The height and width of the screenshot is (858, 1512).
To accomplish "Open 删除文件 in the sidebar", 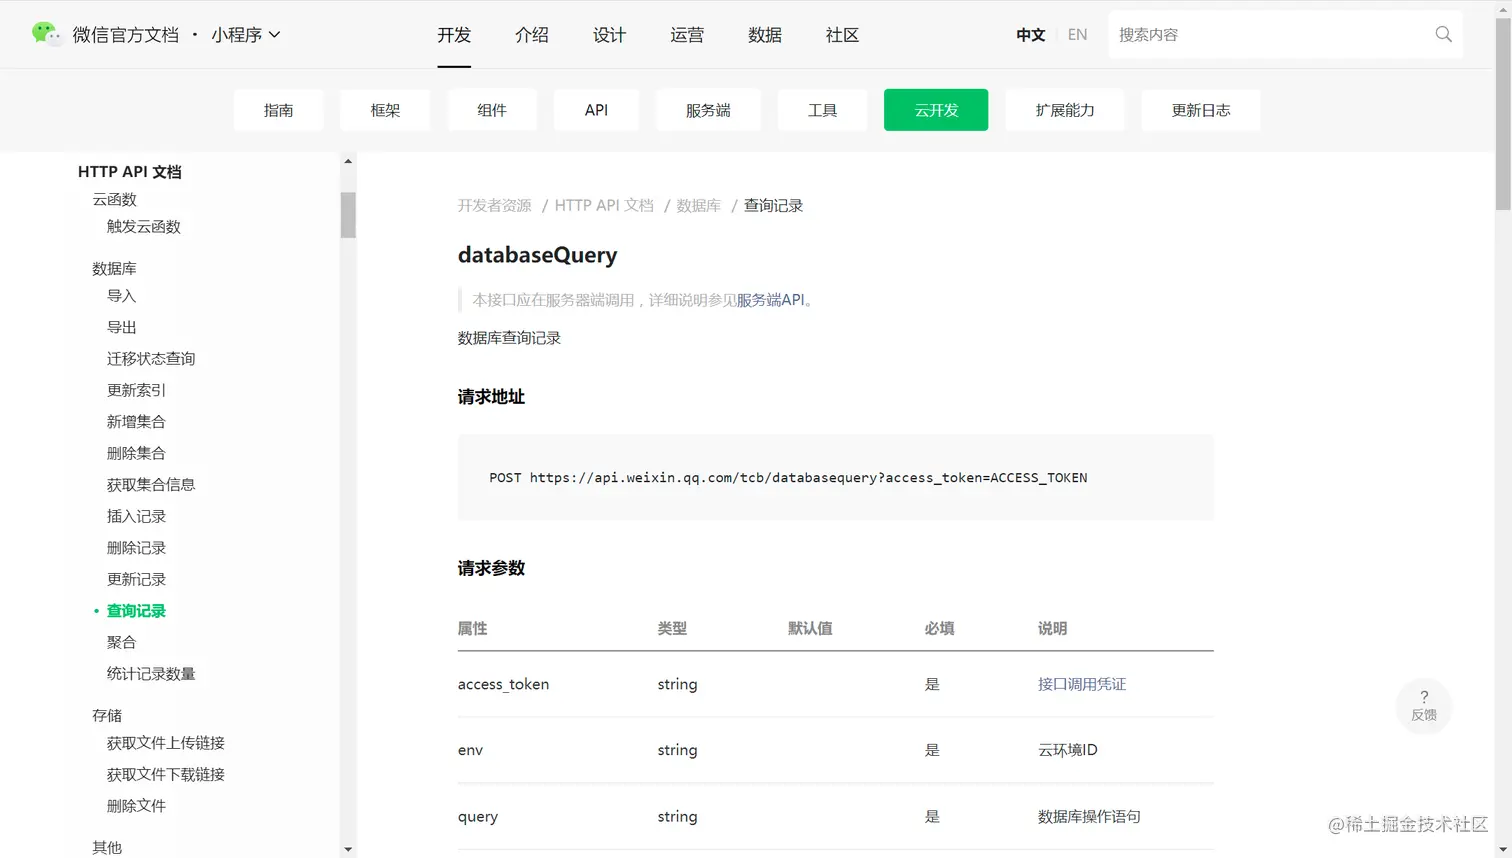I will point(136,806).
